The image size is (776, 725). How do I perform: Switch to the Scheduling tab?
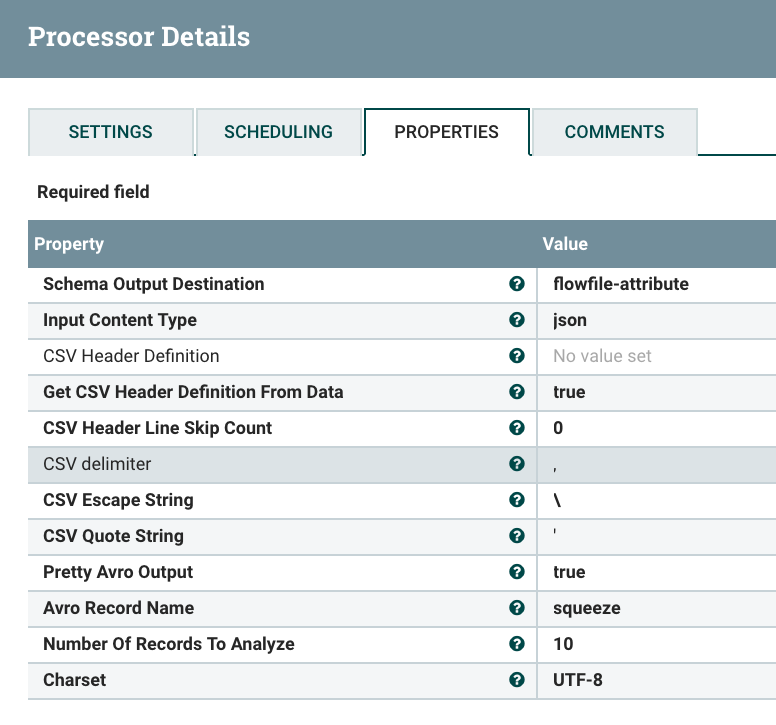point(278,132)
